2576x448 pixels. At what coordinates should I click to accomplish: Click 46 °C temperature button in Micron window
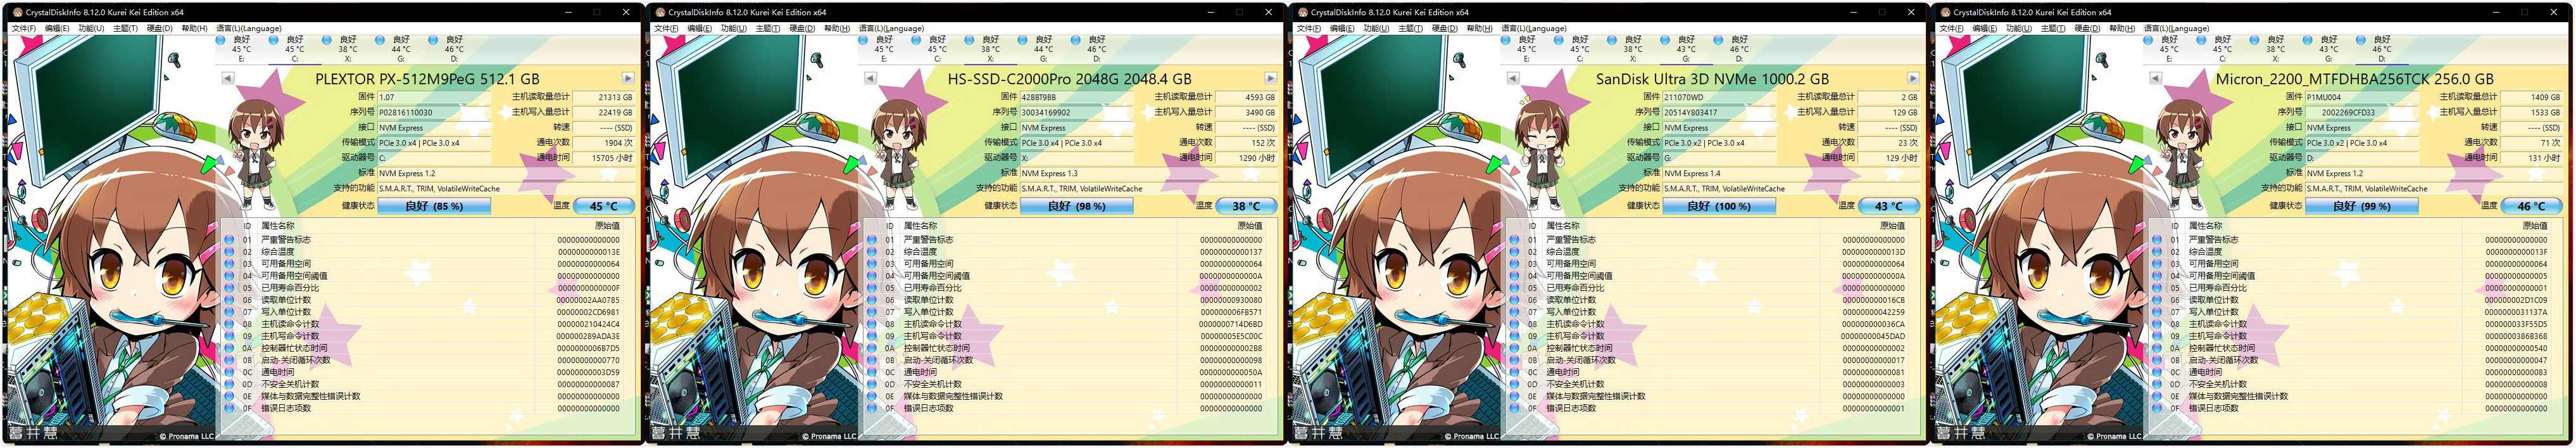click(2532, 206)
